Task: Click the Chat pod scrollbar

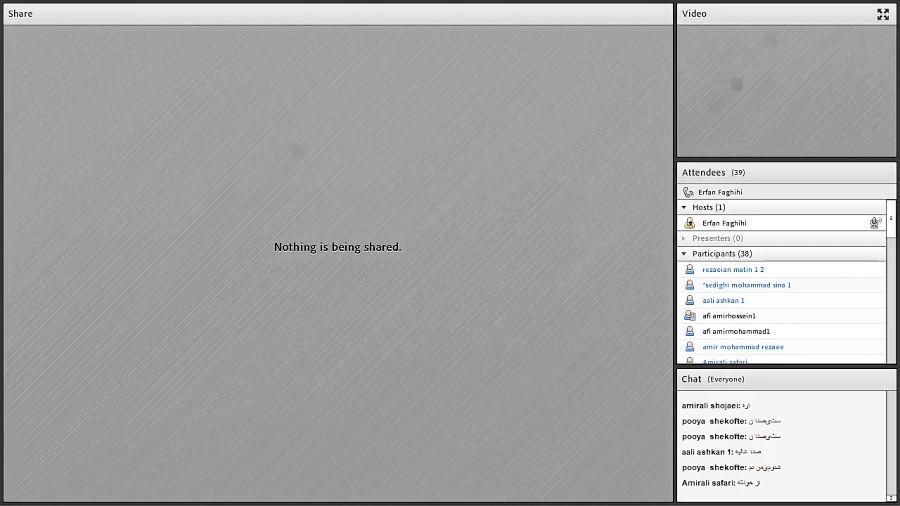Action: [x=891, y=446]
